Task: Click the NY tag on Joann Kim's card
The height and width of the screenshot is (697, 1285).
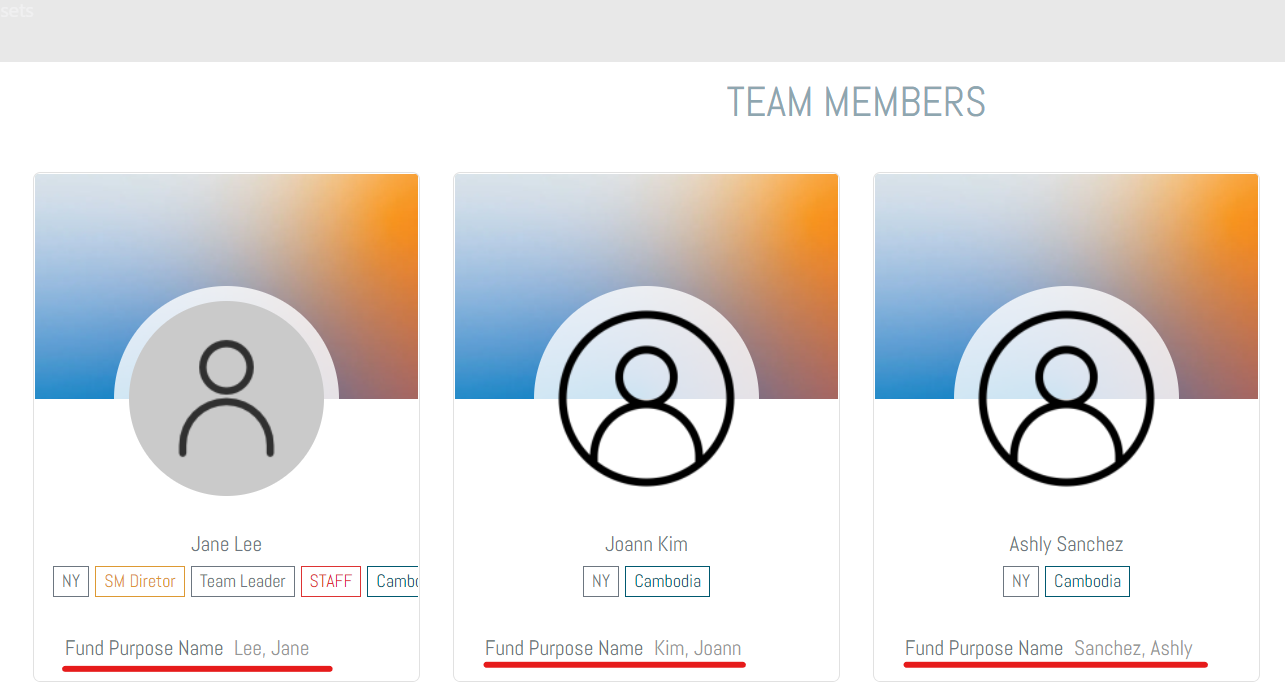Action: pyautogui.click(x=601, y=581)
